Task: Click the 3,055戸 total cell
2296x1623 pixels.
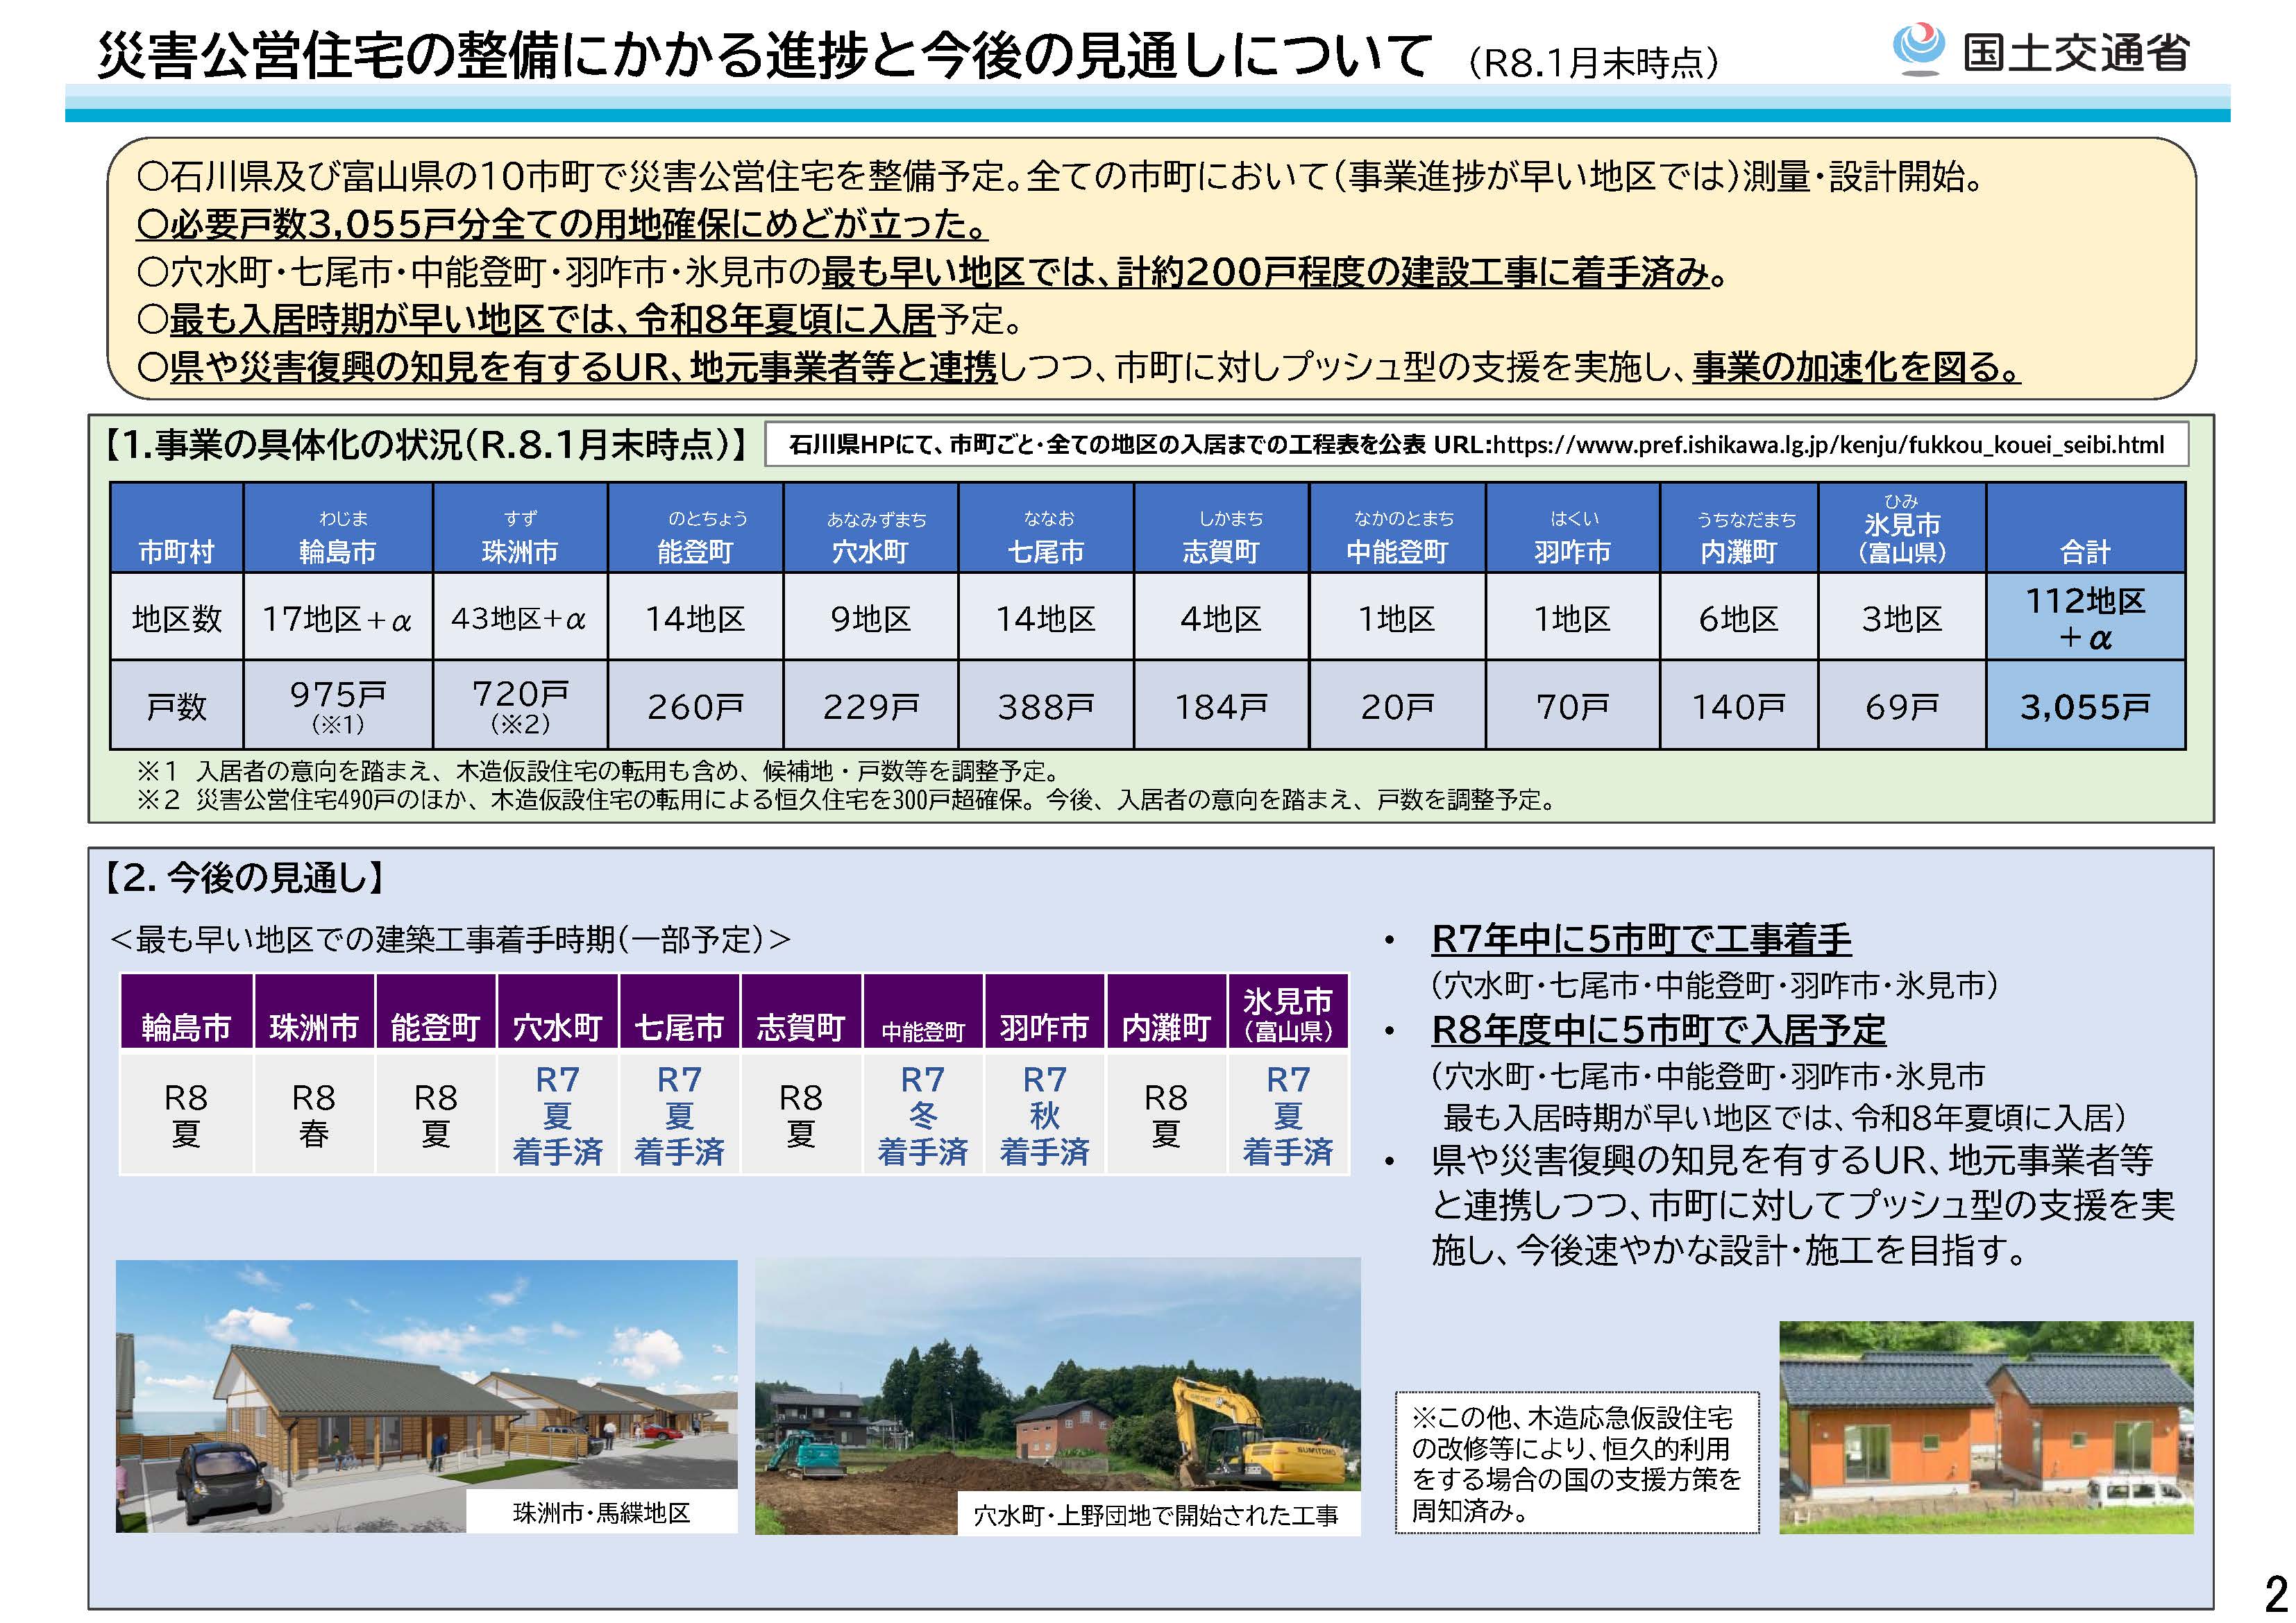Action: click(2085, 706)
